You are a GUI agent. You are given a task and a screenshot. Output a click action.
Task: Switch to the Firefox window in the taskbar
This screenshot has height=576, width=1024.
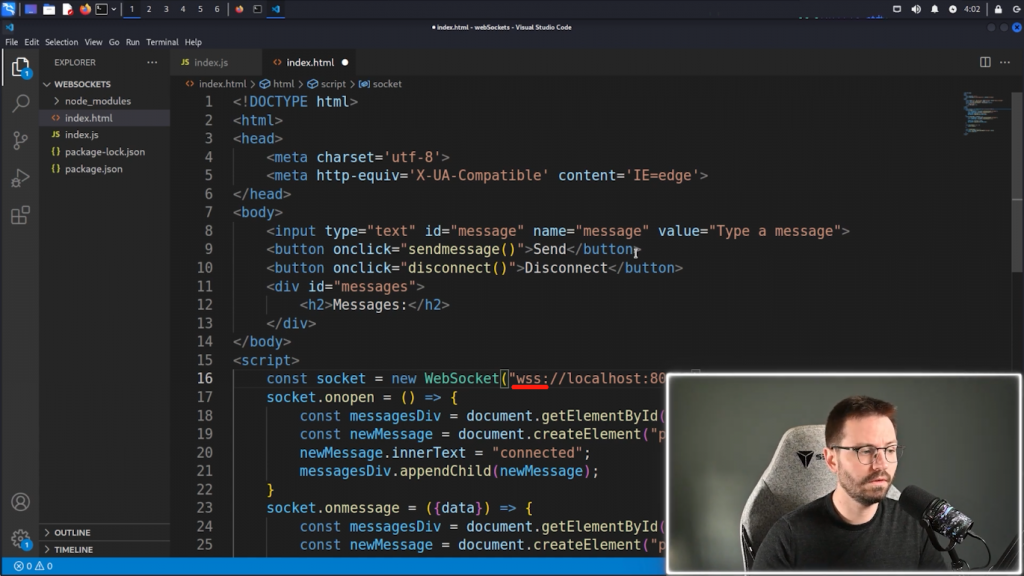[239, 9]
